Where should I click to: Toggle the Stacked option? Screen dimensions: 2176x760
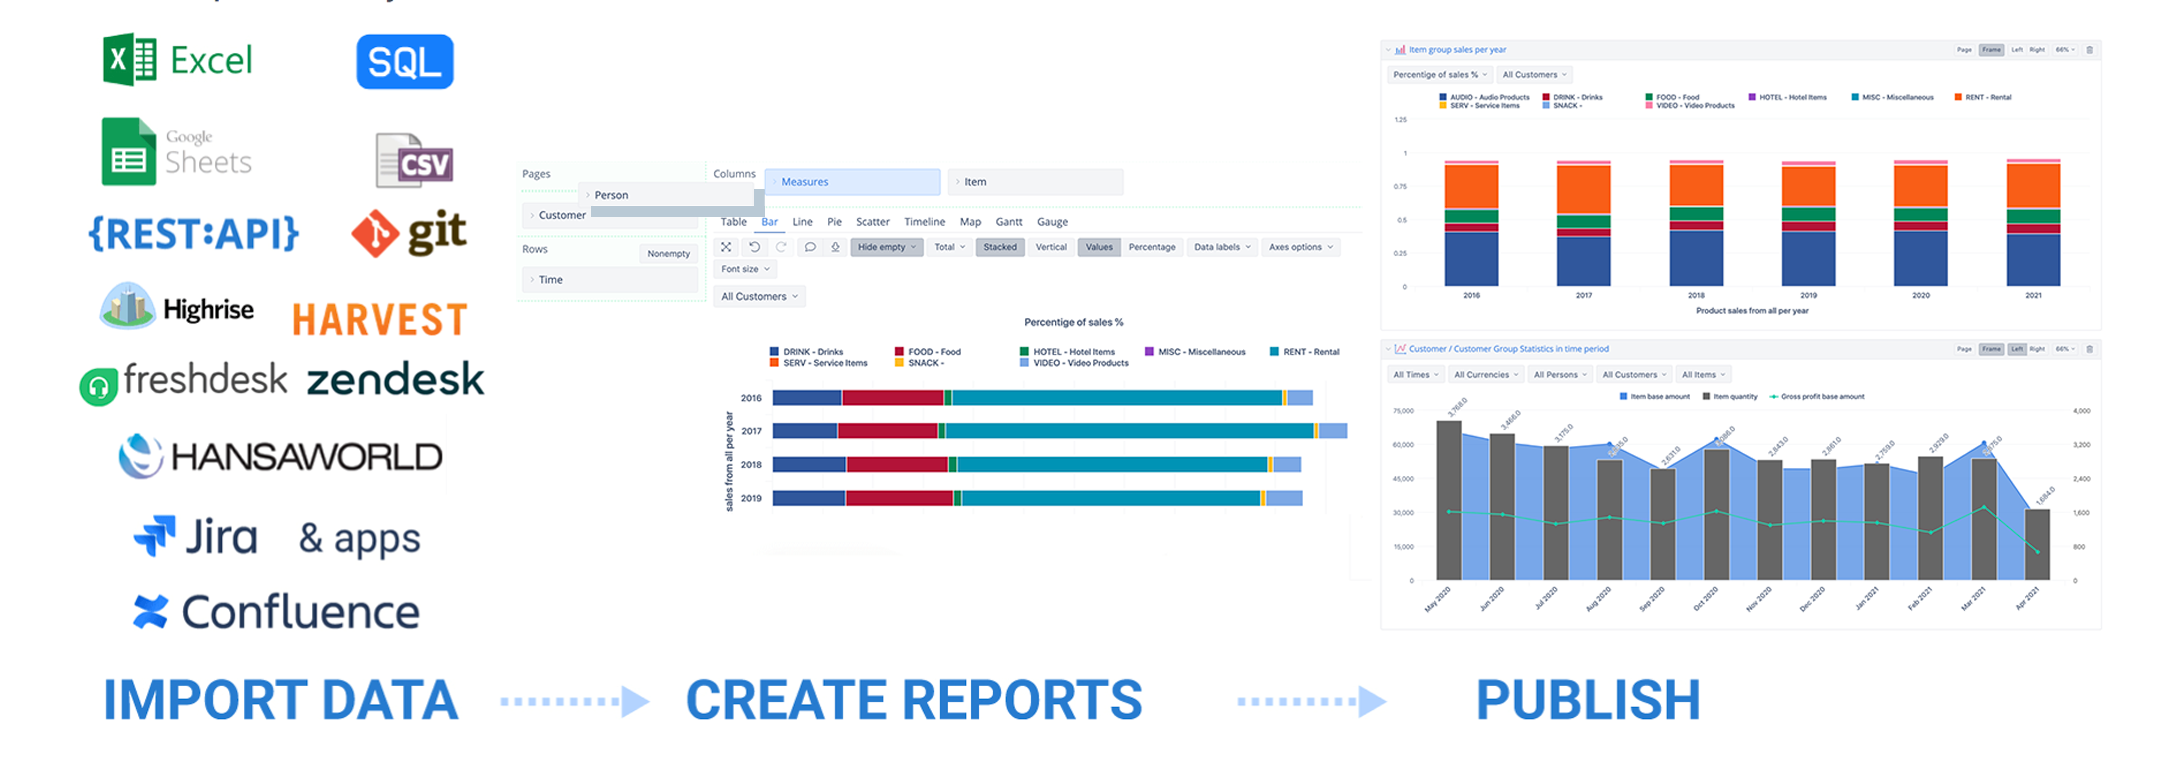coord(999,247)
